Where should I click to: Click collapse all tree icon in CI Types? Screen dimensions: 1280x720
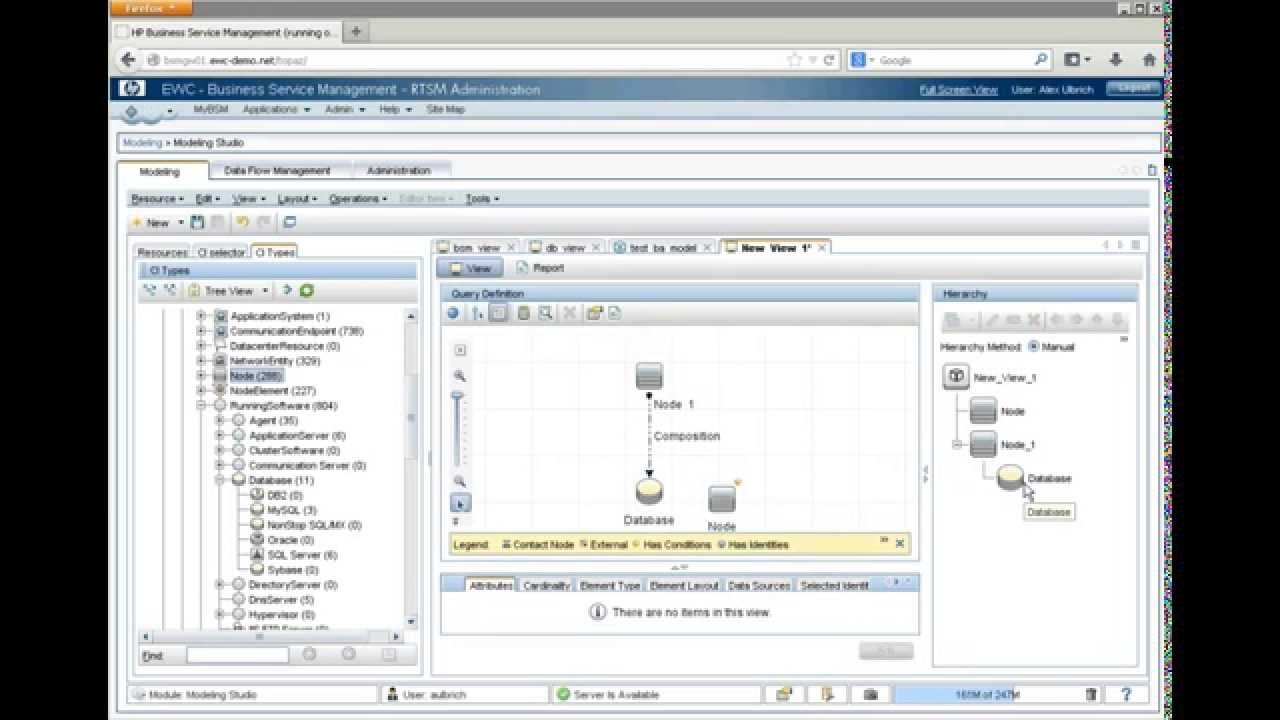(x=170, y=291)
